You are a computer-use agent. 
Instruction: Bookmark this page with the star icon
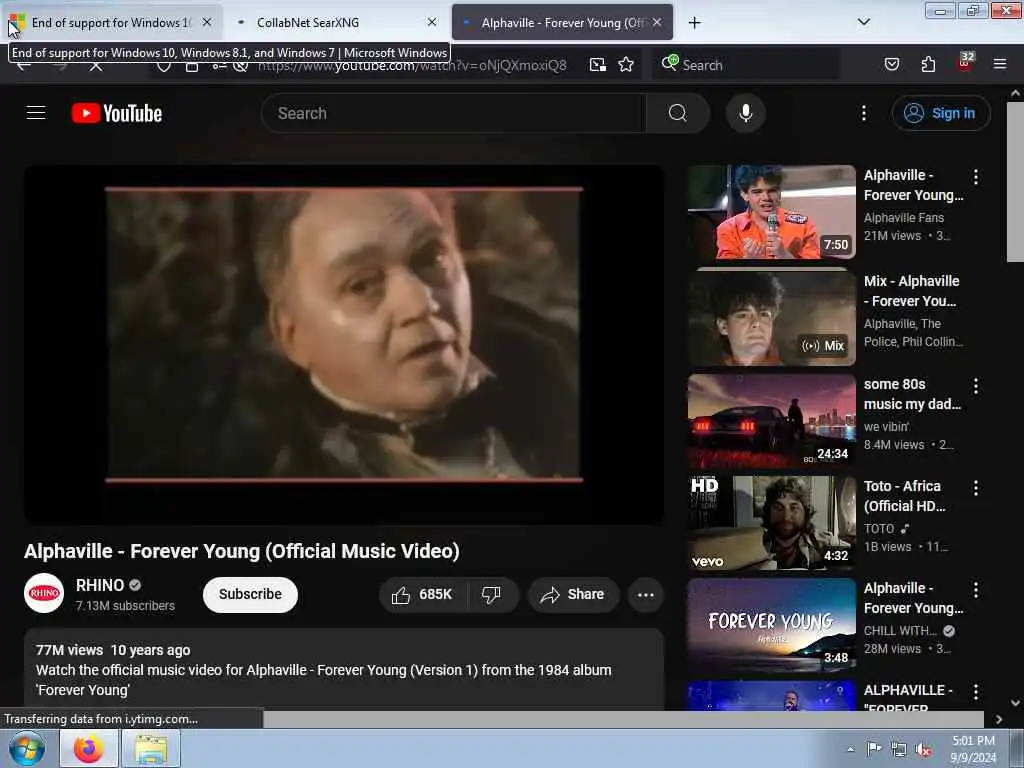[626, 64]
